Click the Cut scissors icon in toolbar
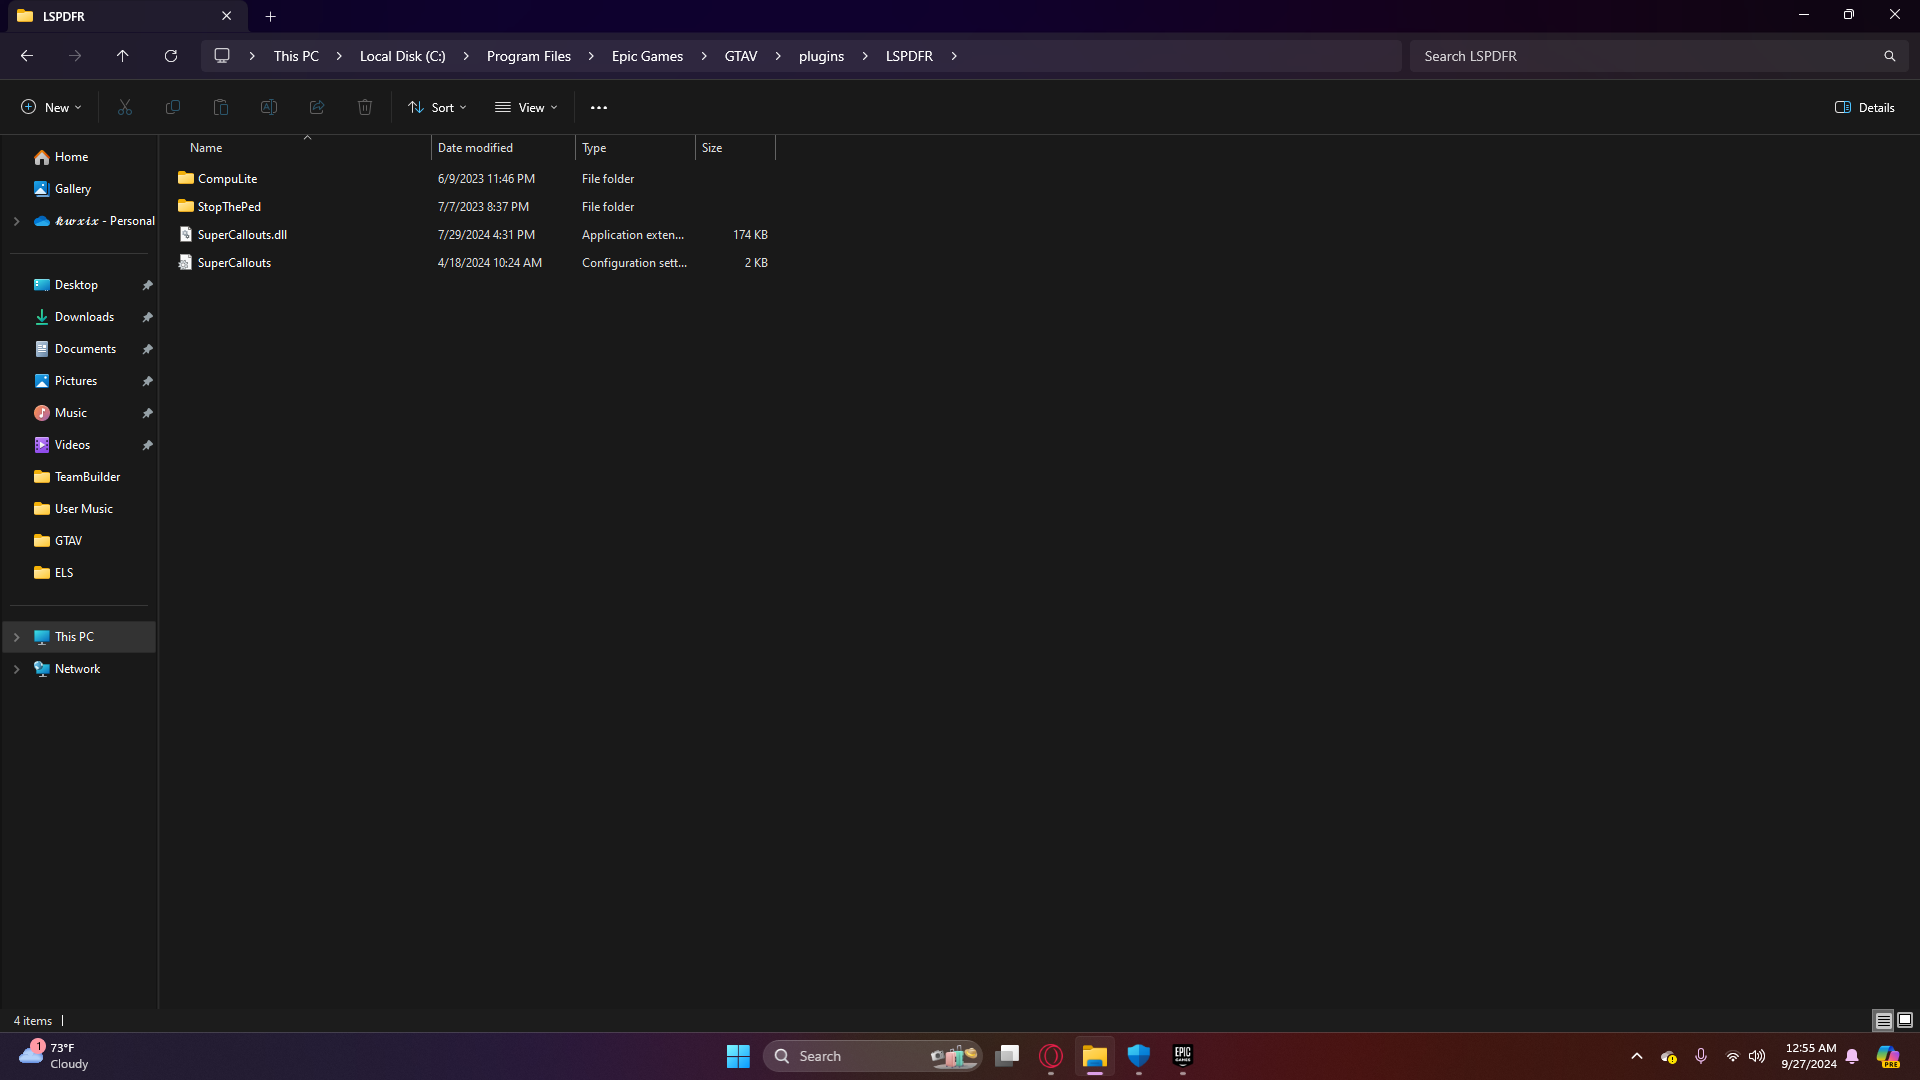The height and width of the screenshot is (1080, 1920). [x=125, y=107]
